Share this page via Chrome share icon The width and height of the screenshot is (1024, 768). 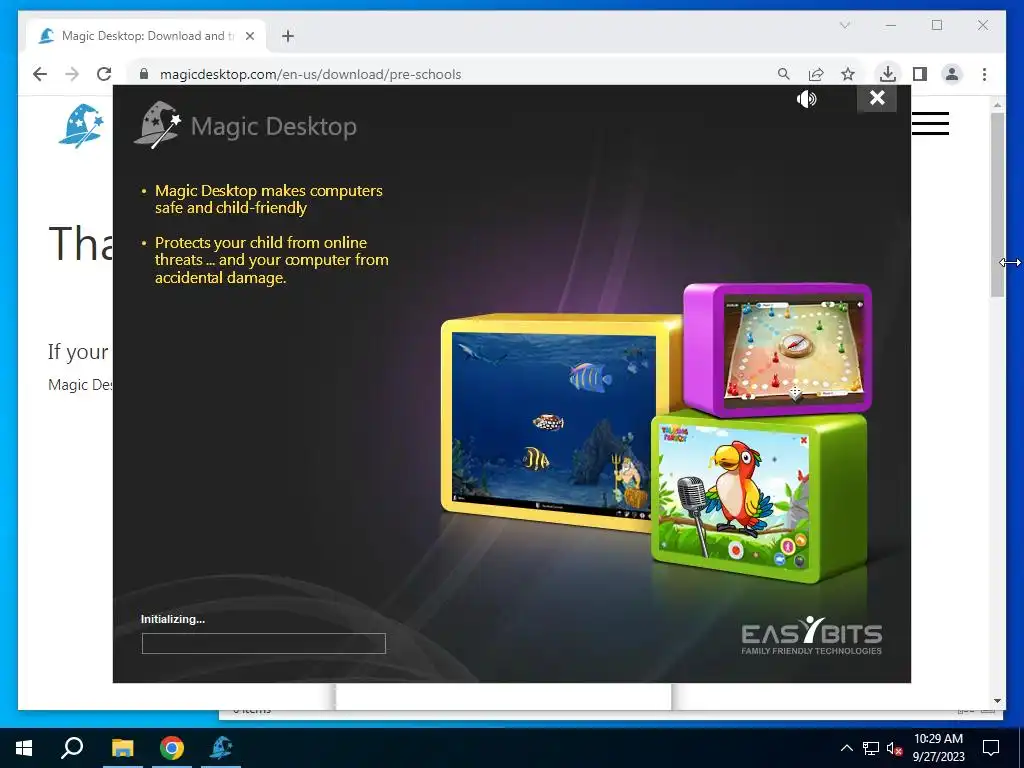[x=816, y=74]
